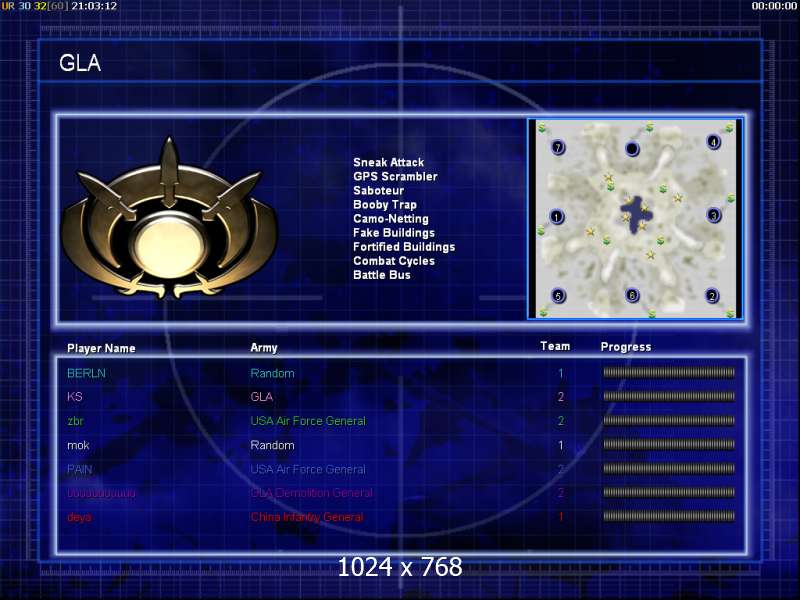Click zbr's loading progress bar
The width and height of the screenshot is (800, 600).
pos(669,420)
